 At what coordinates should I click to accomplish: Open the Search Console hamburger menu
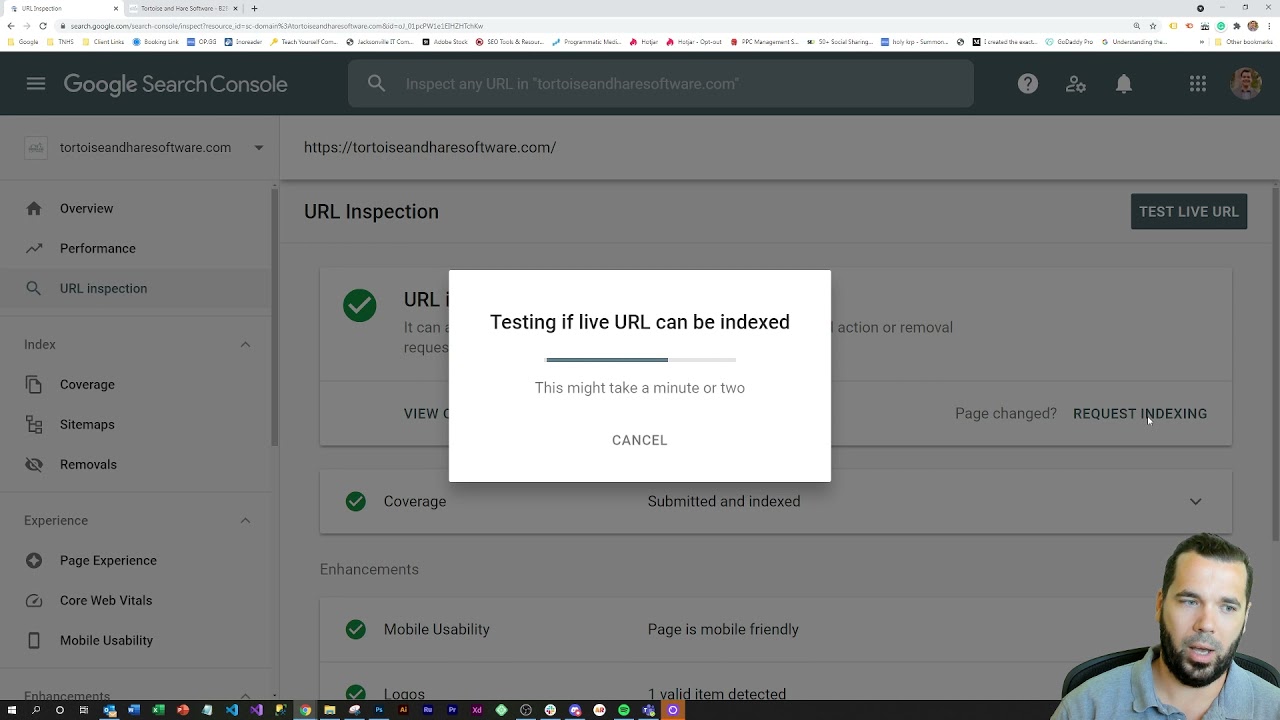tap(36, 84)
